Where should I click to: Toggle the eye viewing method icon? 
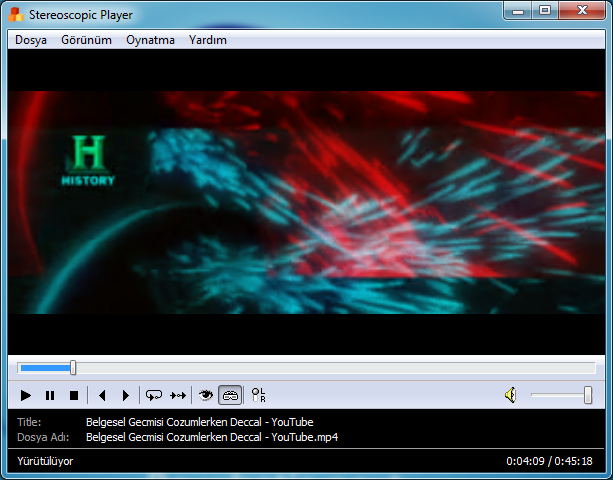(x=206, y=396)
